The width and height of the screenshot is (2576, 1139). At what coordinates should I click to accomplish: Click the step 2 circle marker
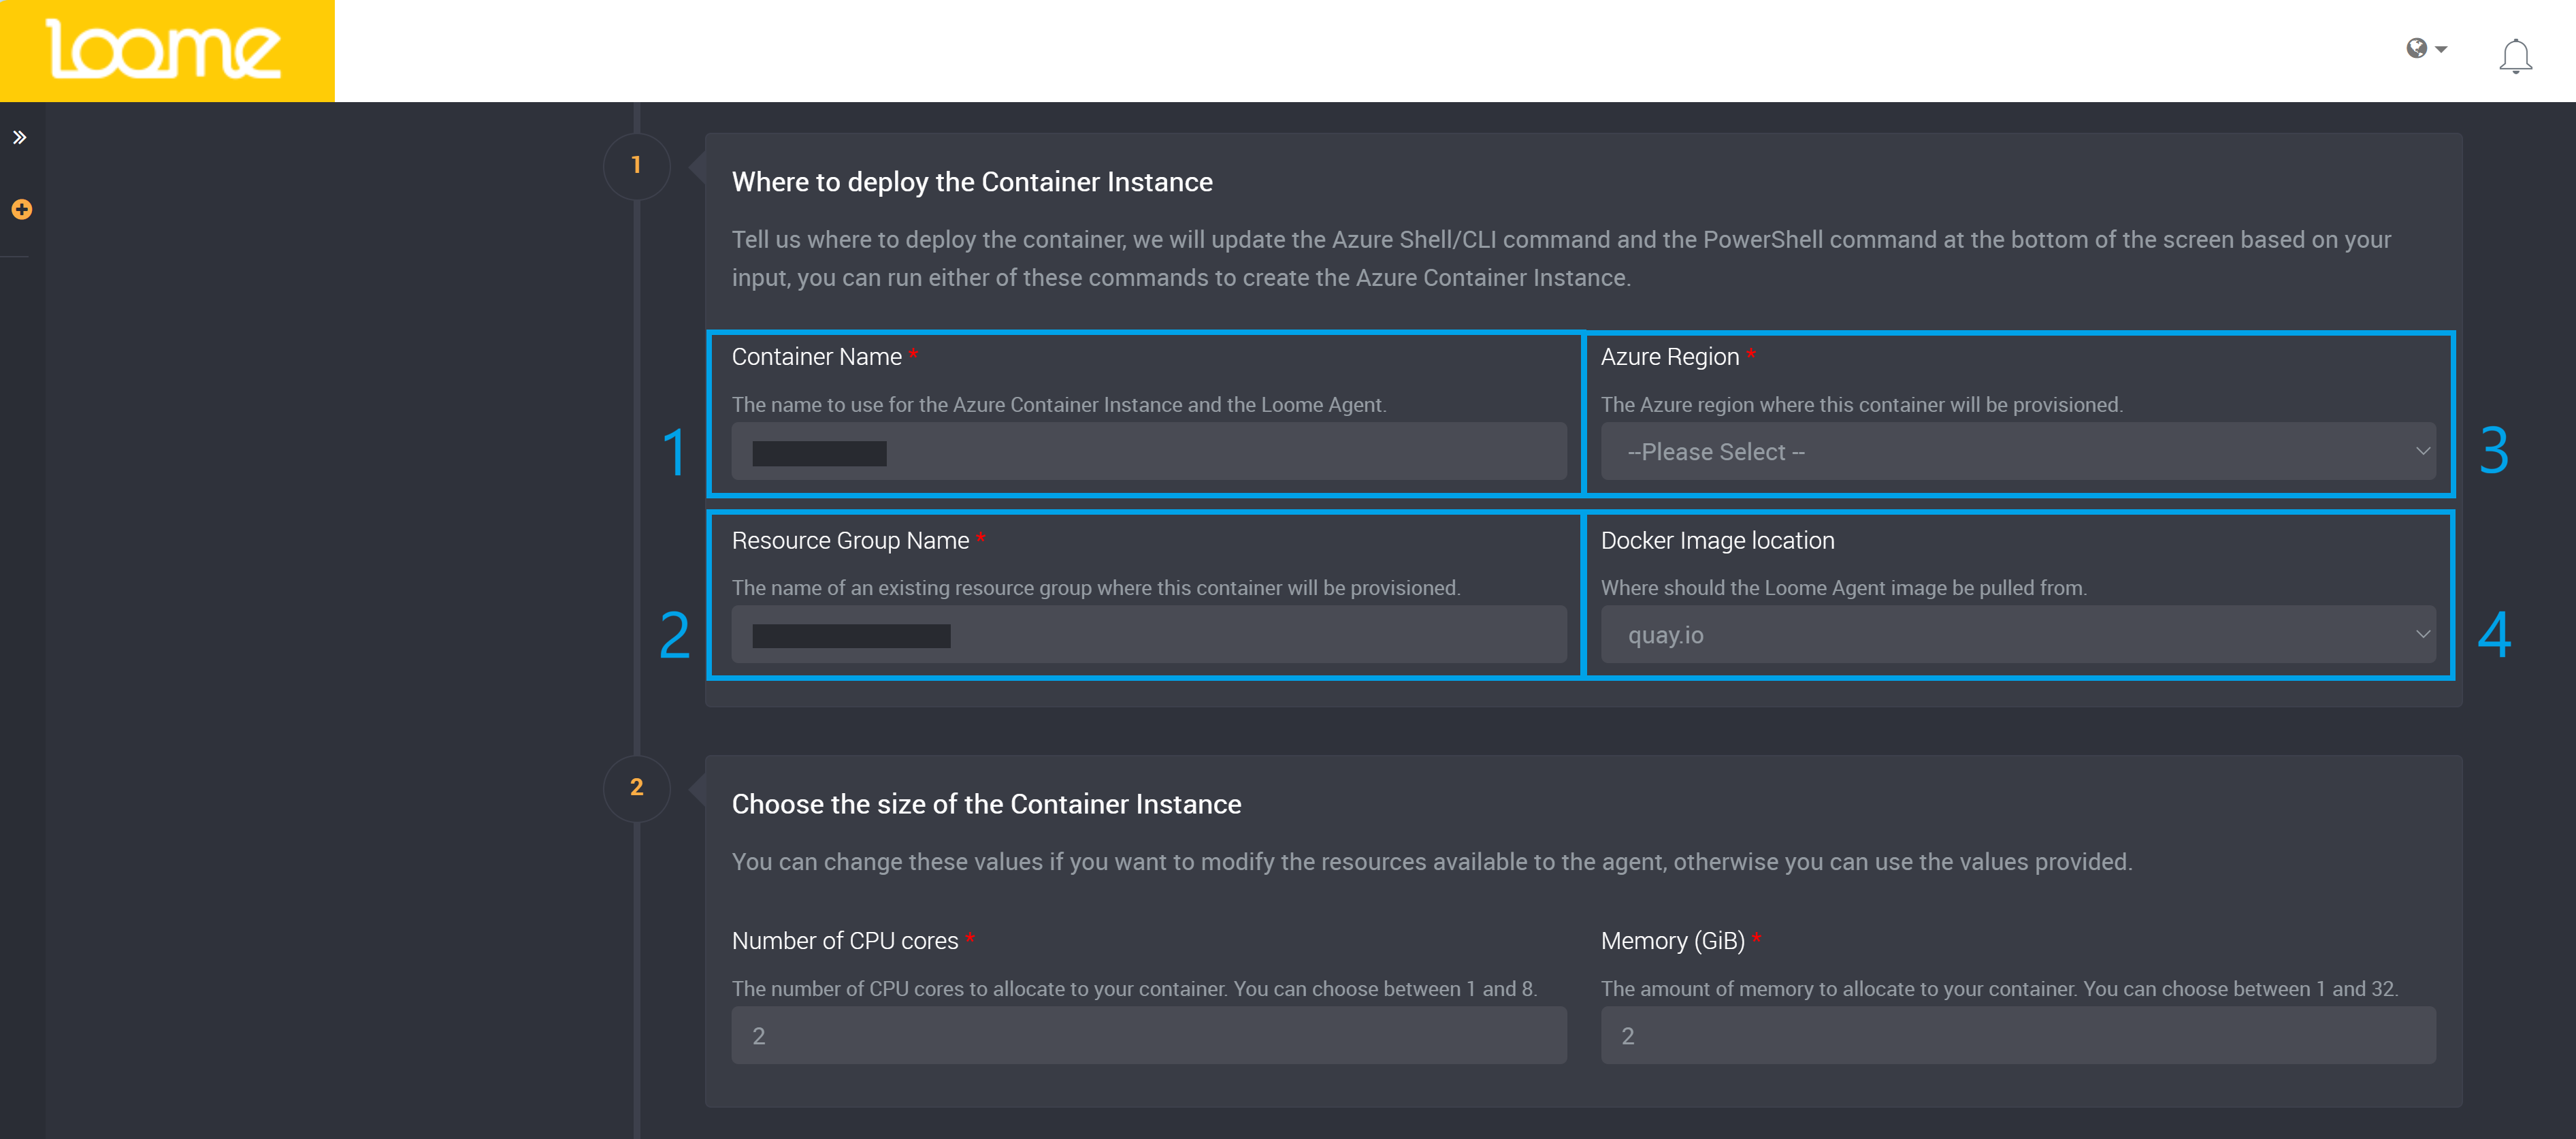pos(636,788)
